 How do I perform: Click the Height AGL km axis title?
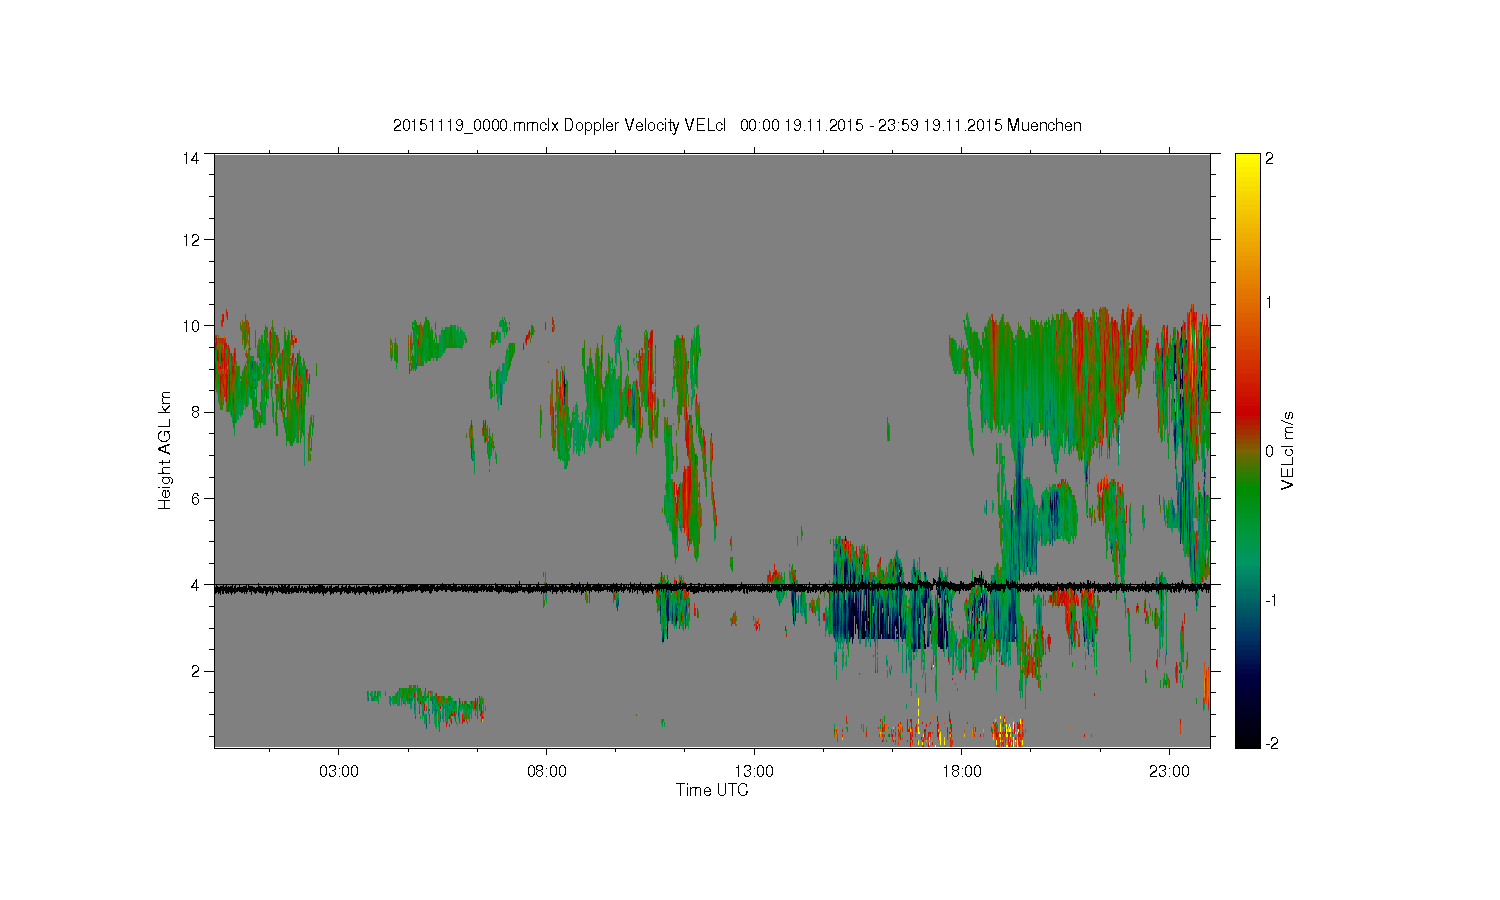165,450
